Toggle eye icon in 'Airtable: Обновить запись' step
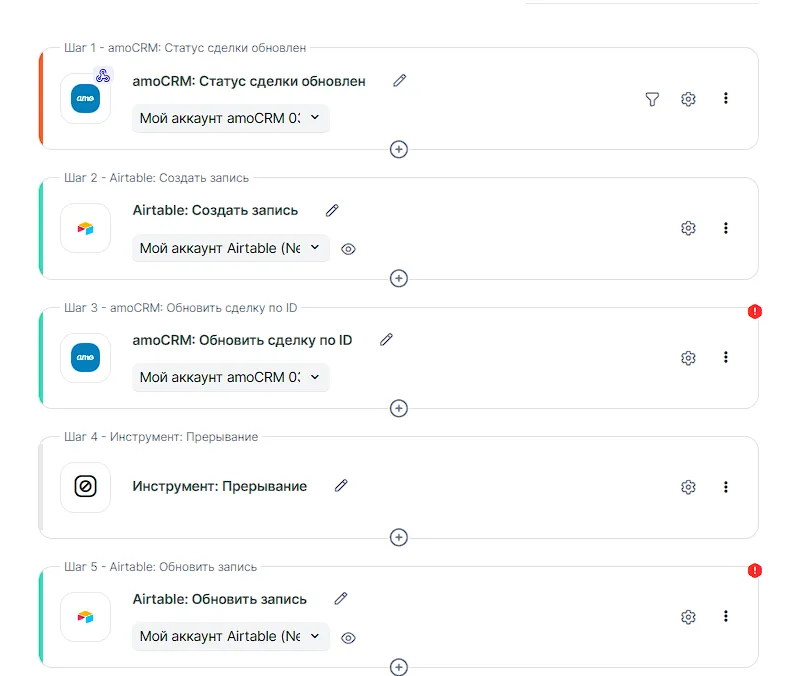 (x=348, y=637)
